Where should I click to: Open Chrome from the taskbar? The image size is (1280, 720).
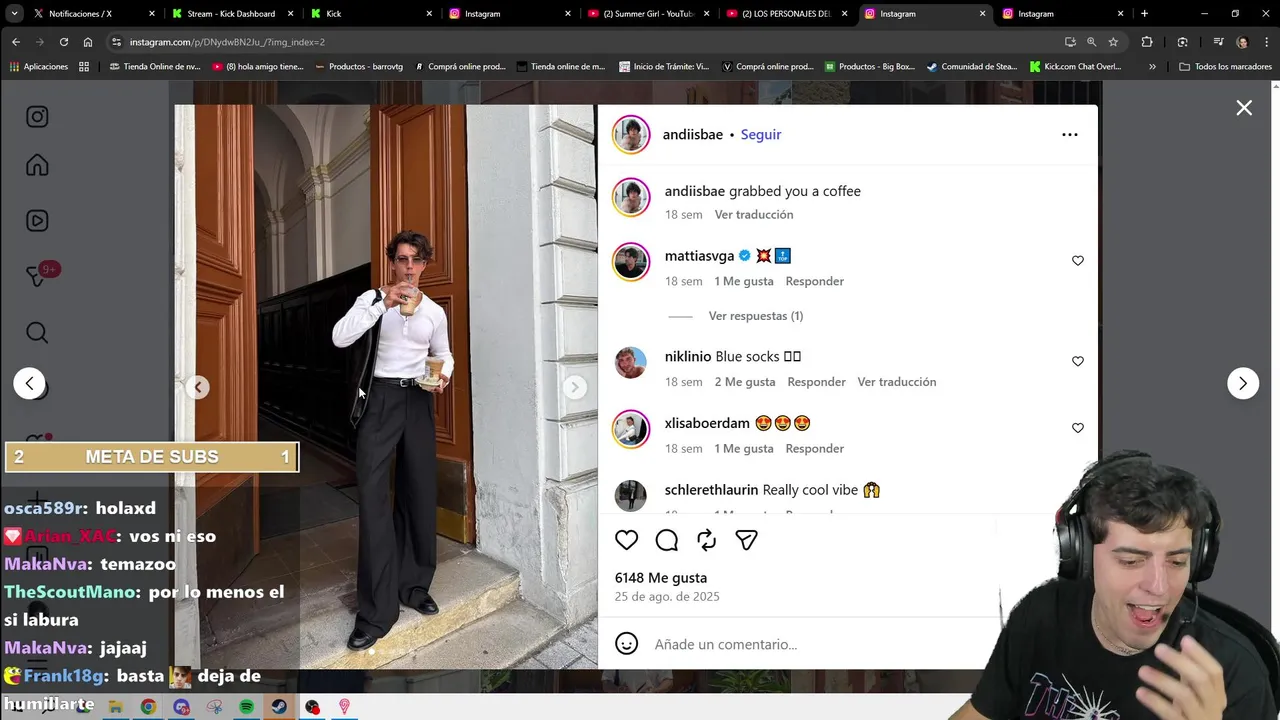tap(148, 707)
